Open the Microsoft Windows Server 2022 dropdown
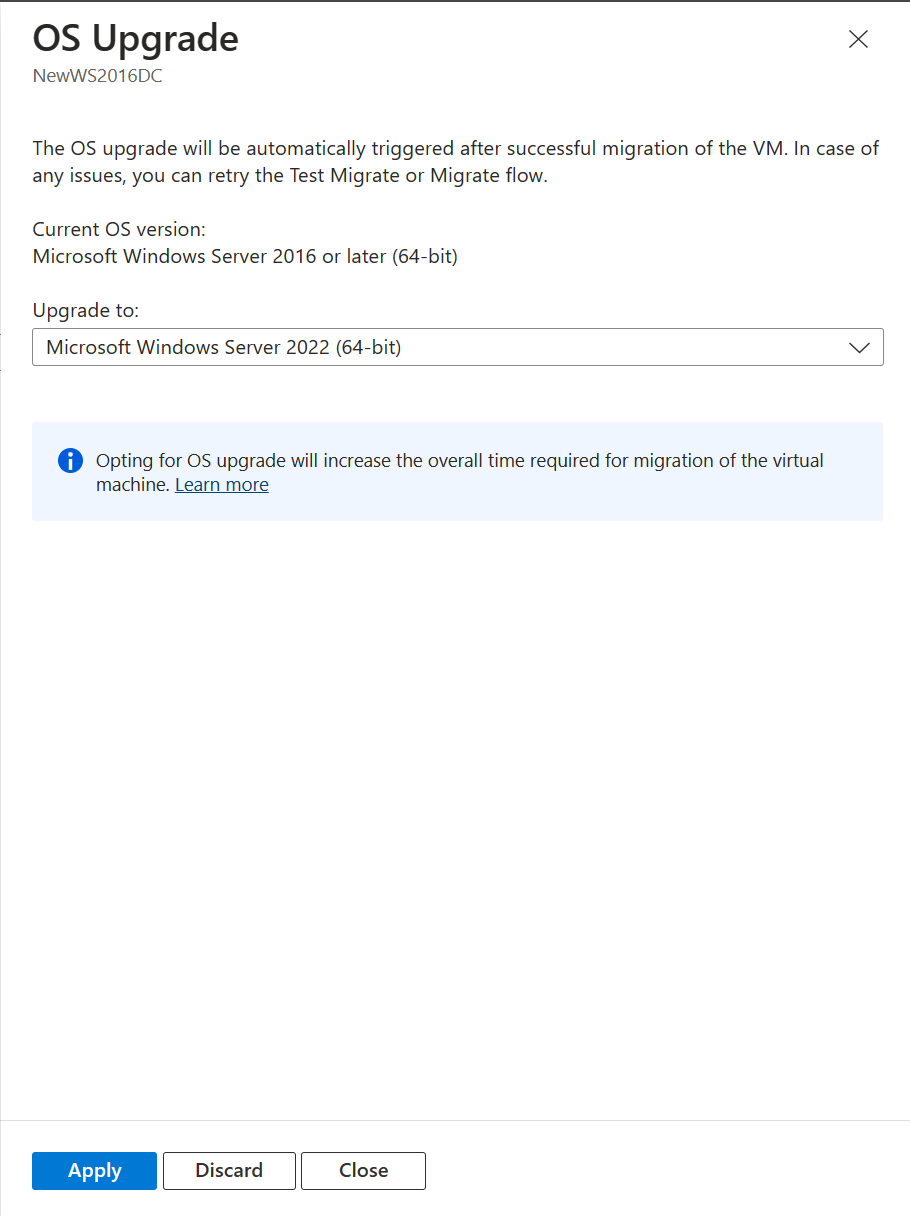 [458, 347]
